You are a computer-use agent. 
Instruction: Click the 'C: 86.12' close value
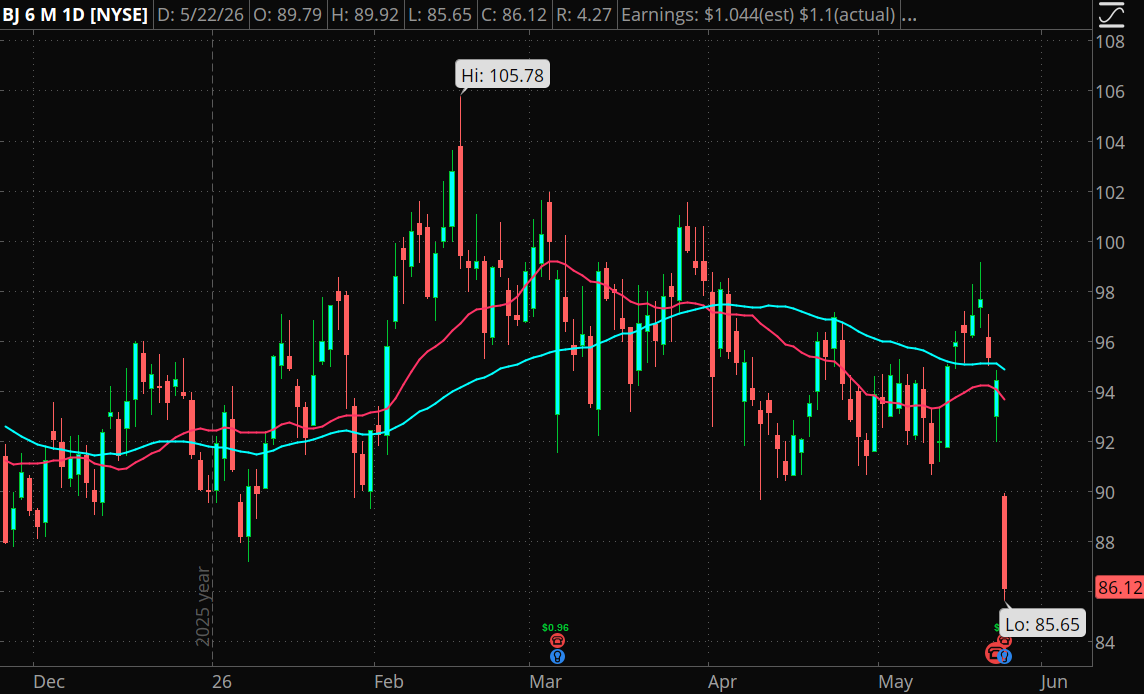coord(514,15)
